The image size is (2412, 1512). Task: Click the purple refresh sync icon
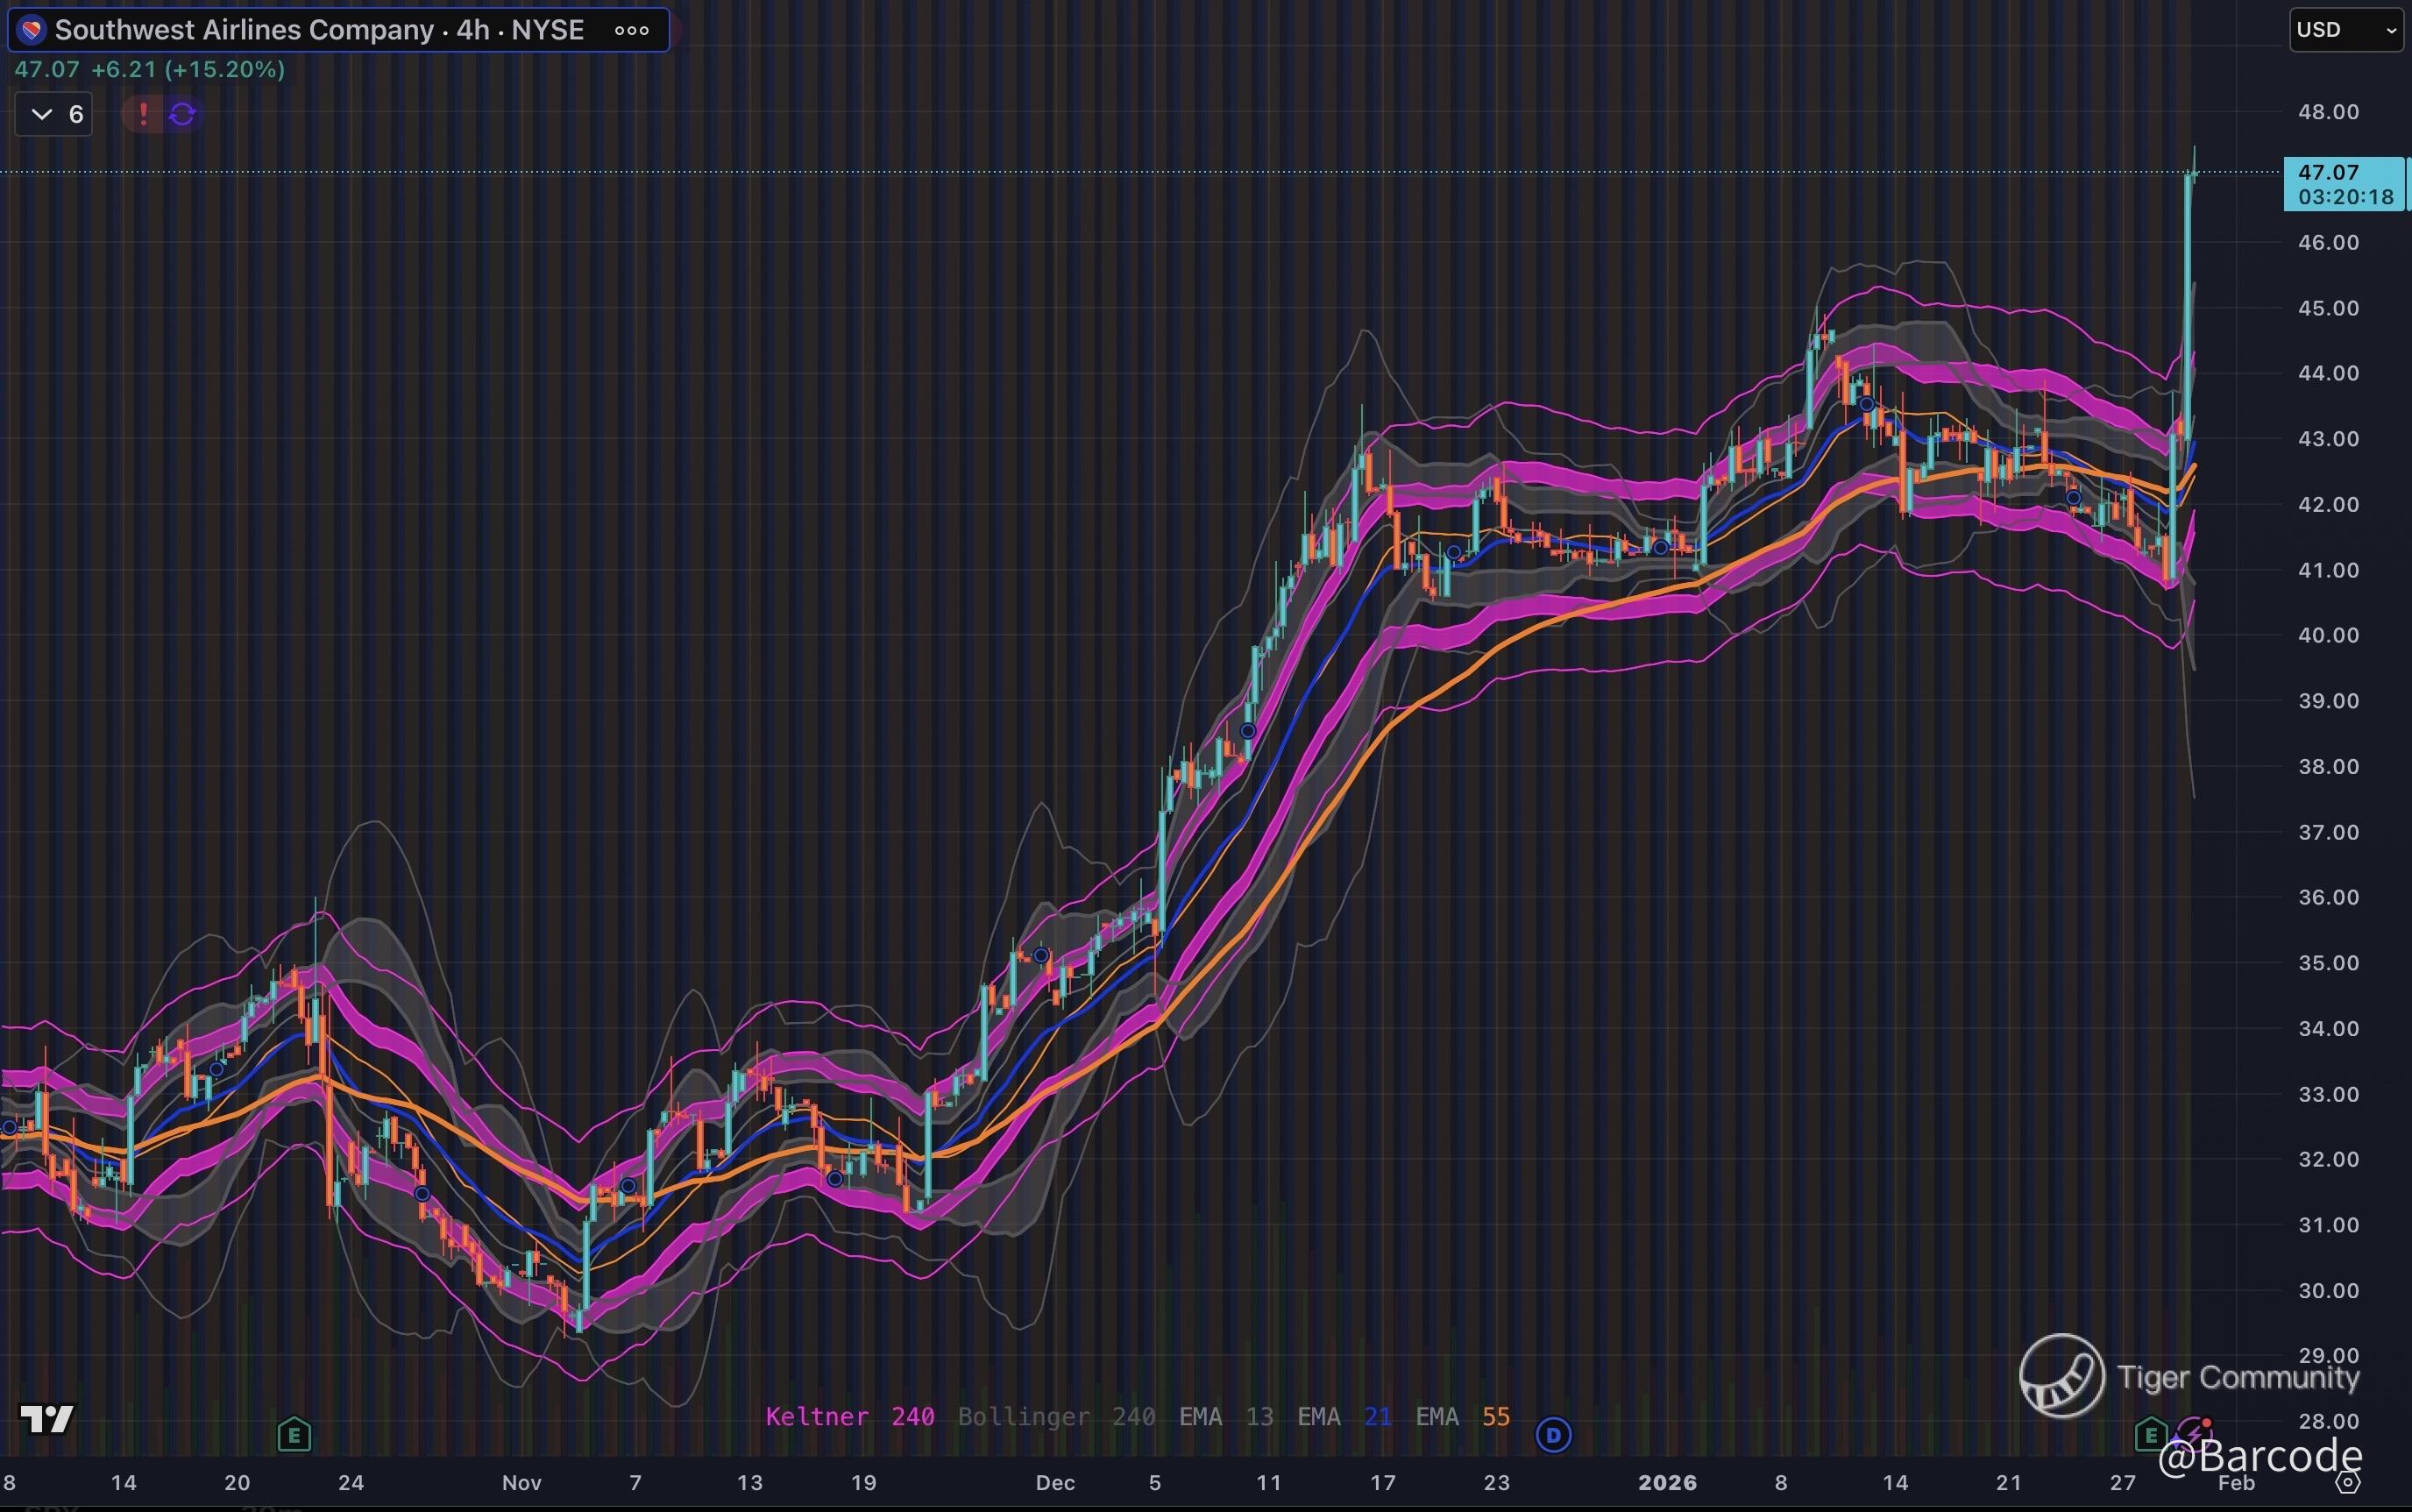coord(182,114)
